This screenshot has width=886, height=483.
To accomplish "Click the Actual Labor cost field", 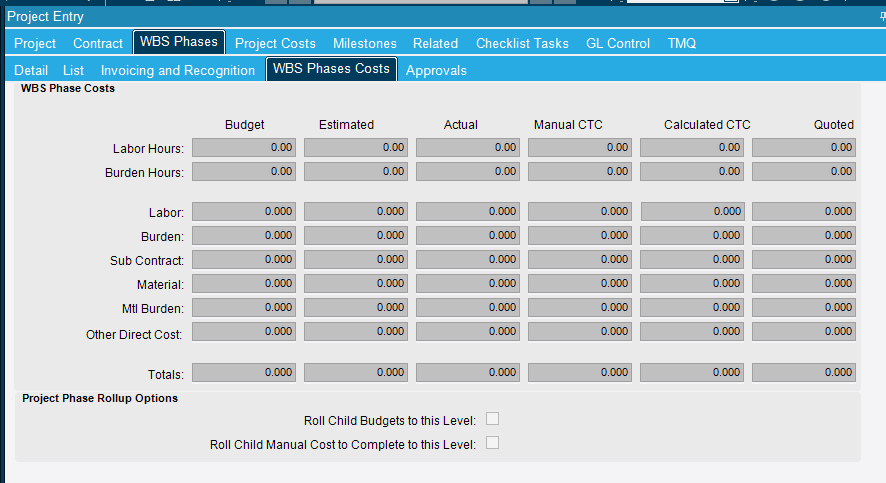I will coord(468,211).
